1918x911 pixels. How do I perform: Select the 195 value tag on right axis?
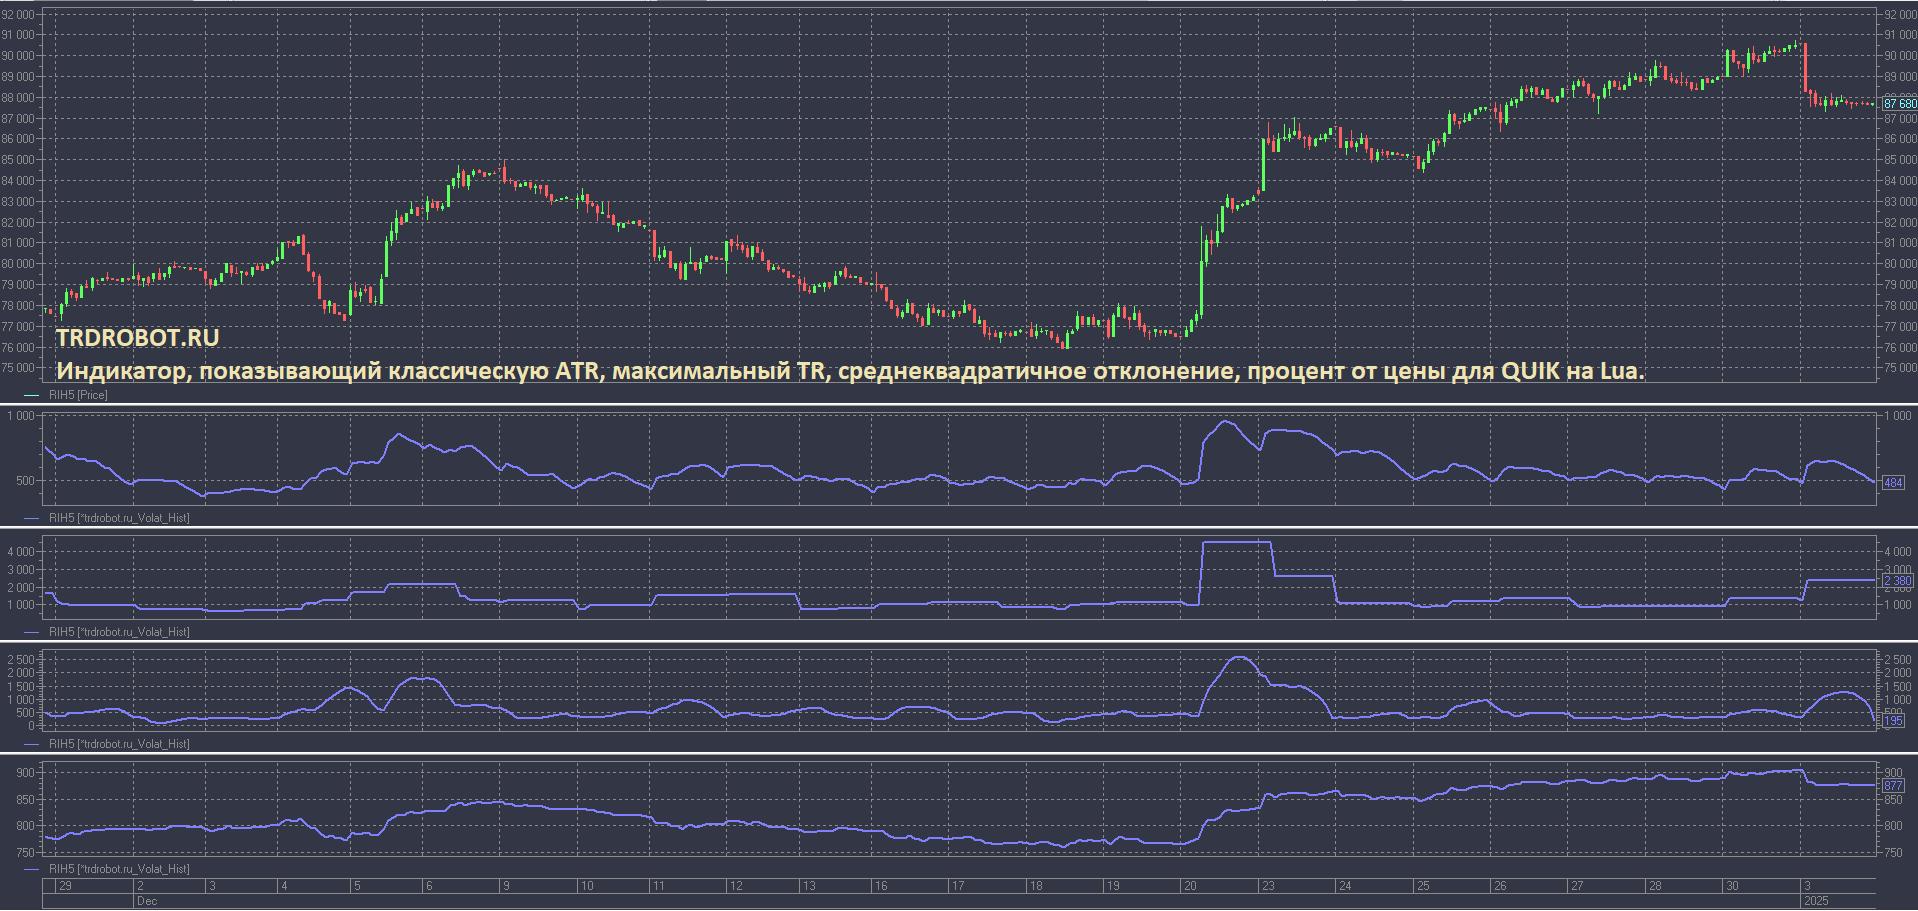tap(1893, 721)
